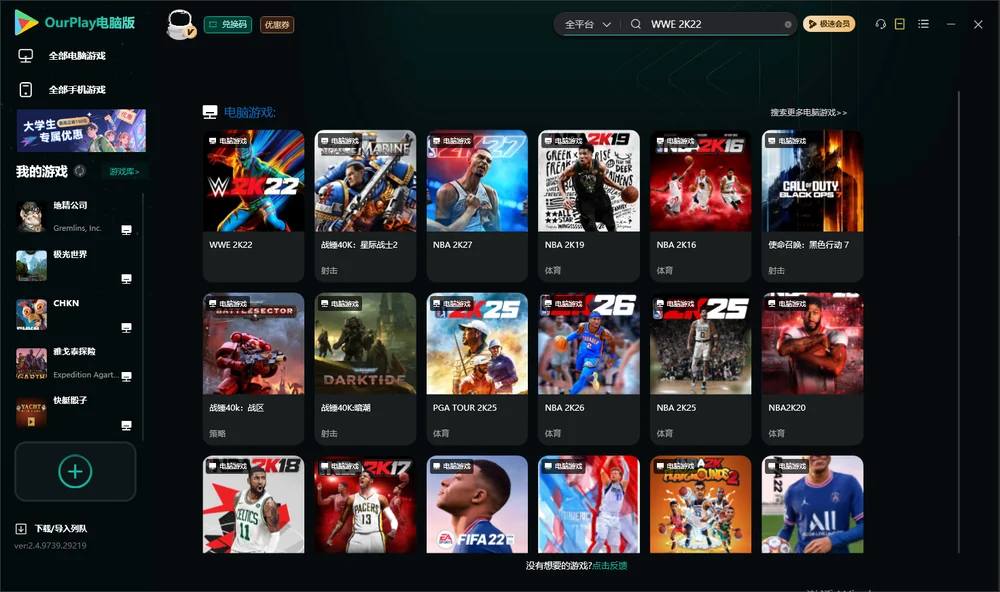Open 下载/导入列队 download queue
The image size is (1000, 592).
tap(52, 528)
